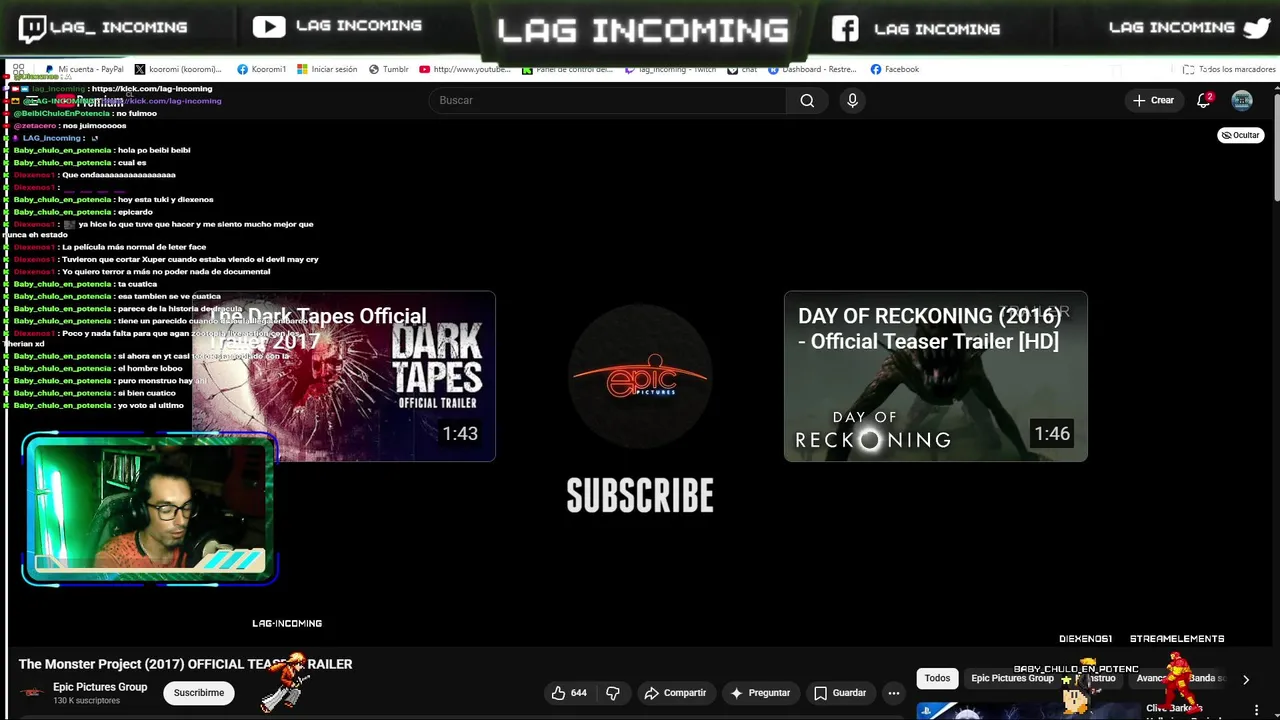Viewport: 1280px width, 720px height.
Task: Click the 130 K suscriptores text
Action: tap(86, 701)
